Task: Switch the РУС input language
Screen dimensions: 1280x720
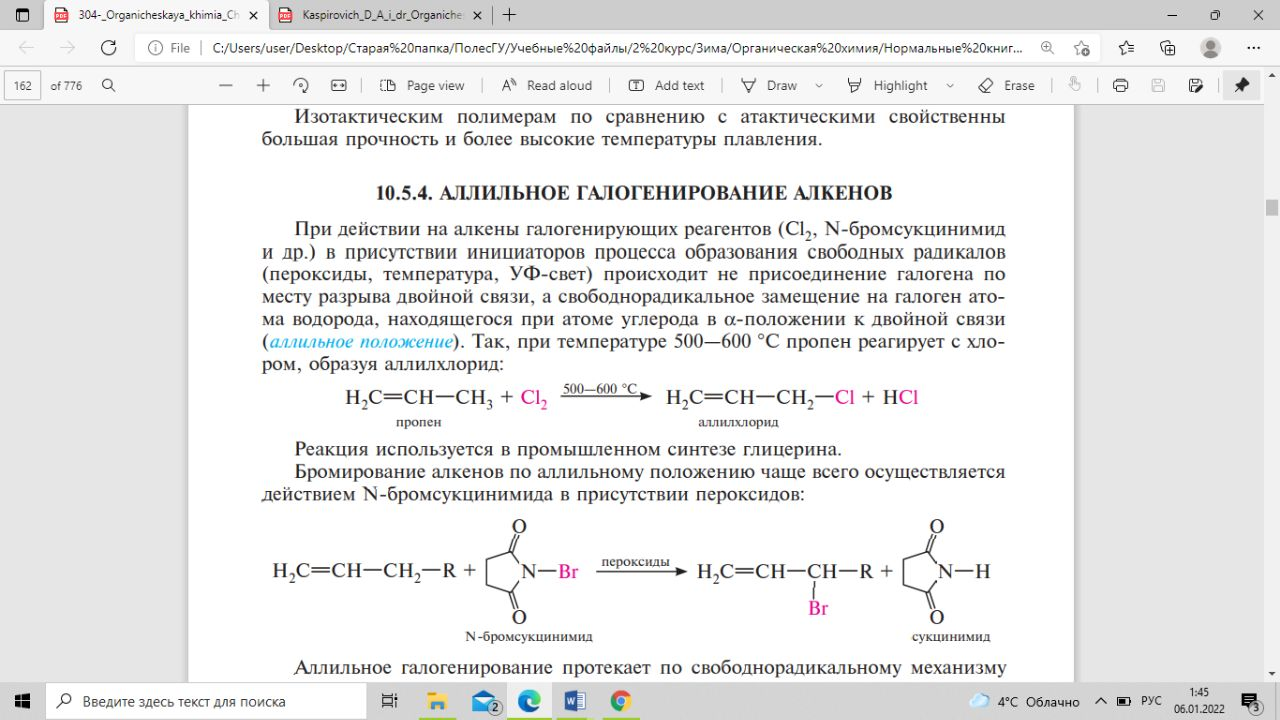Action: point(1151,701)
